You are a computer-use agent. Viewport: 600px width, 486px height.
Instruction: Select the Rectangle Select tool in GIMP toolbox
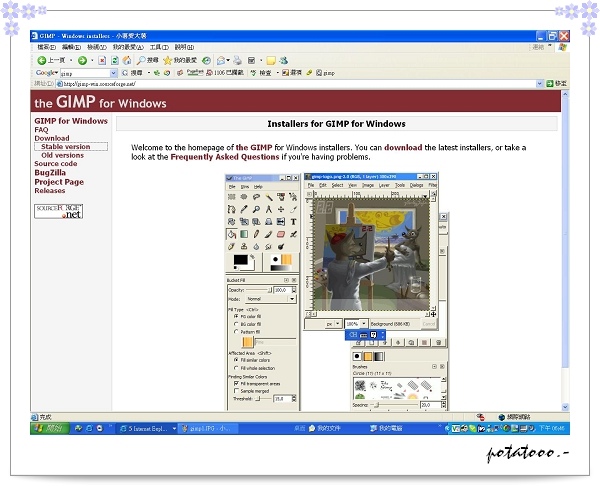(x=232, y=197)
